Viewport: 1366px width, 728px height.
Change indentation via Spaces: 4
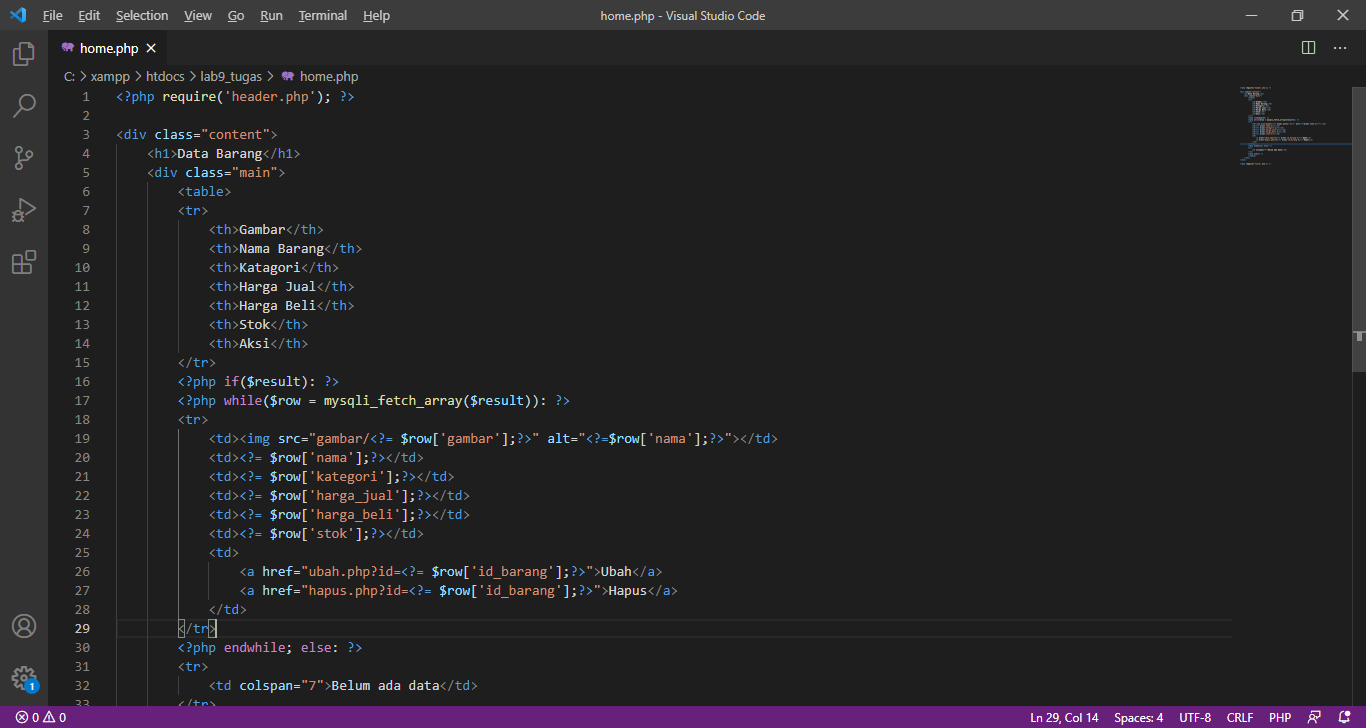(x=1139, y=718)
